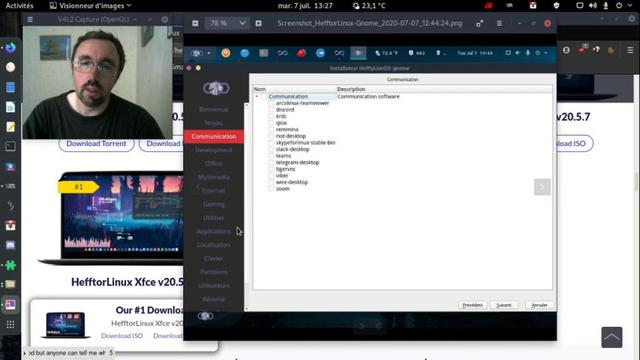Image resolution: width=640 pixels, height=360 pixels.
Task: Open the clock and calendar menu
Action: (x=305, y=6)
